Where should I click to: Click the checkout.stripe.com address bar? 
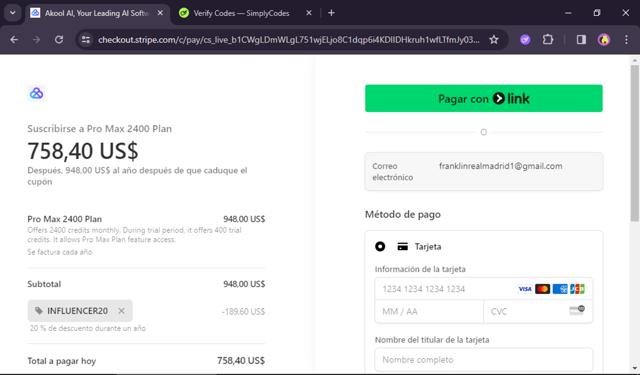click(289, 40)
